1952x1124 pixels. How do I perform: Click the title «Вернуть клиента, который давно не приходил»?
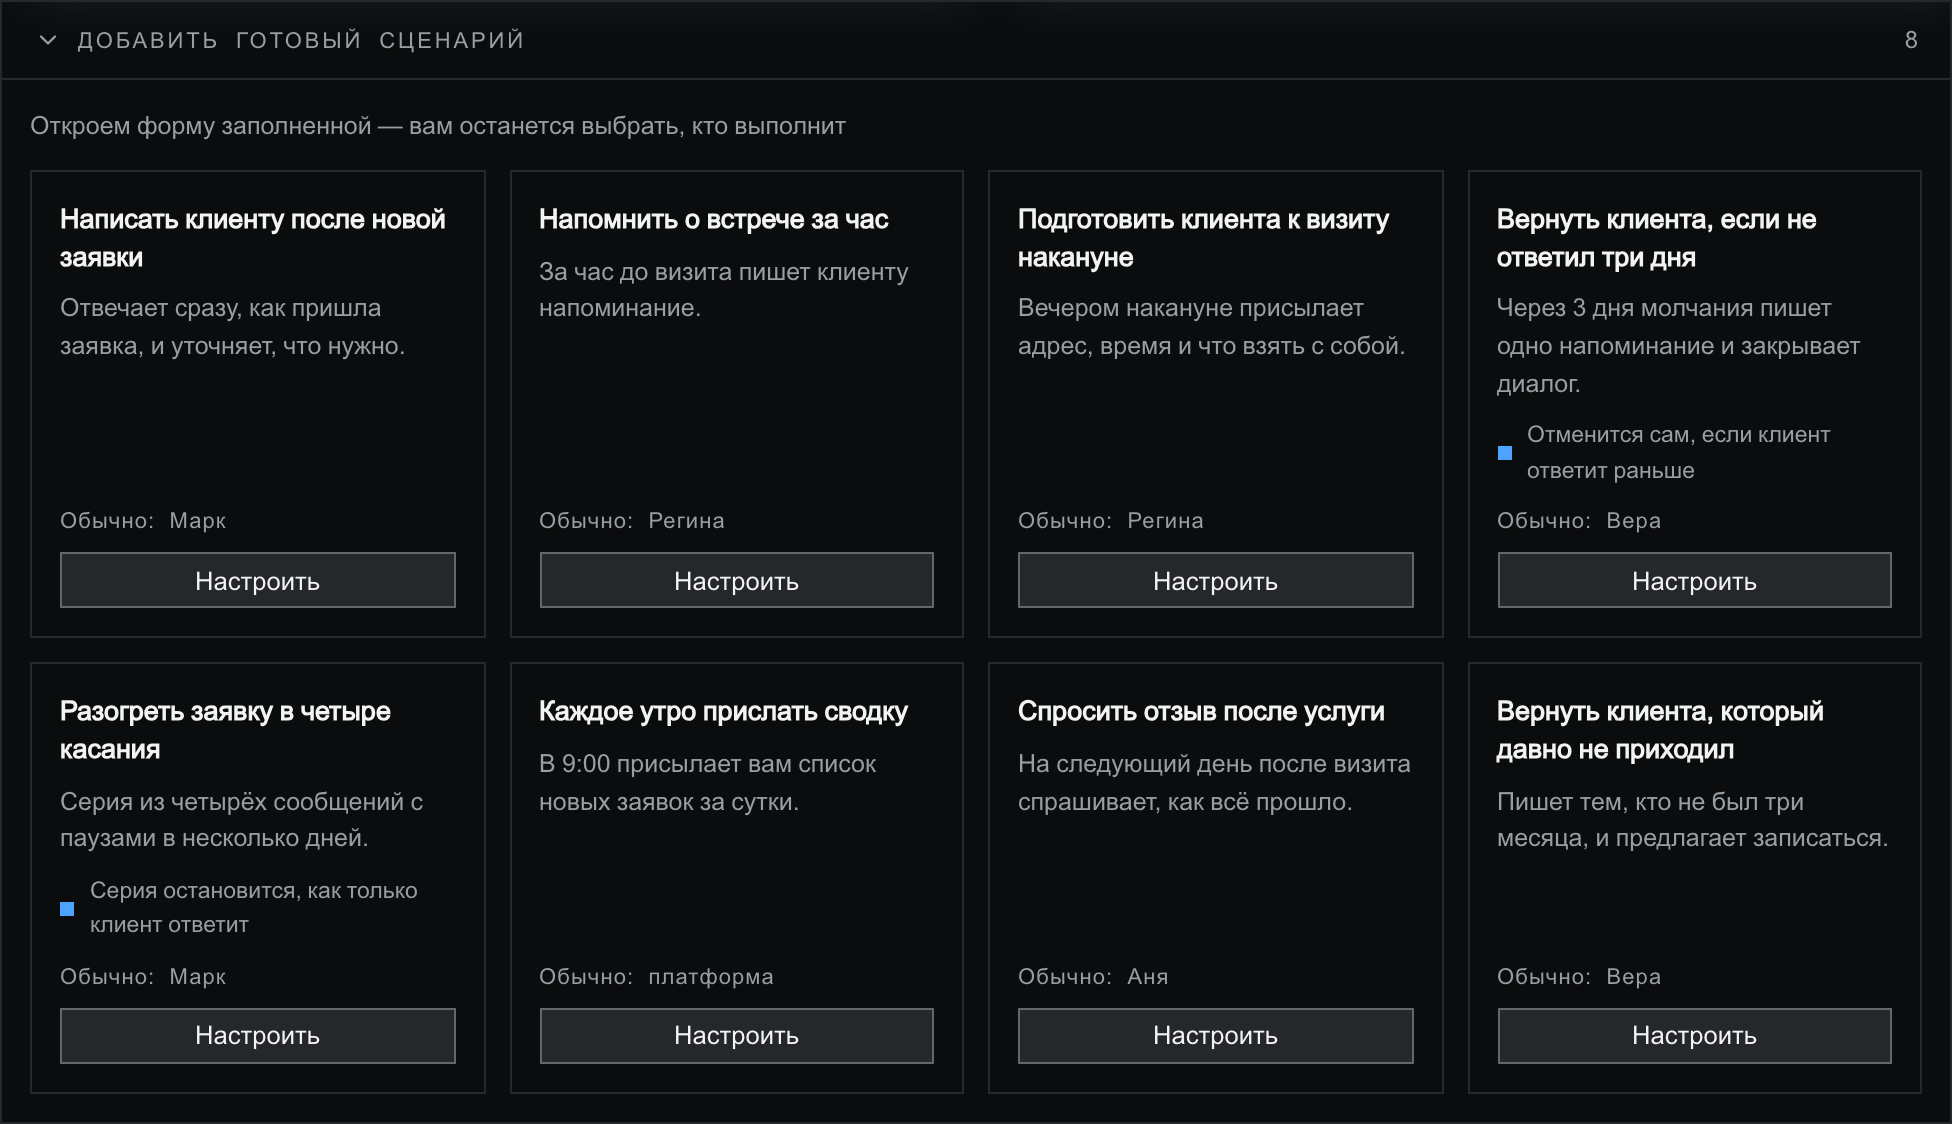tap(1660, 730)
